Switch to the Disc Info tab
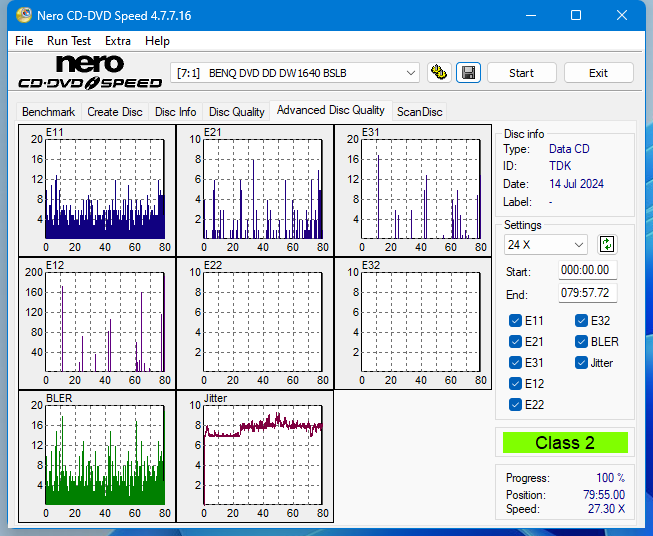 (x=175, y=112)
